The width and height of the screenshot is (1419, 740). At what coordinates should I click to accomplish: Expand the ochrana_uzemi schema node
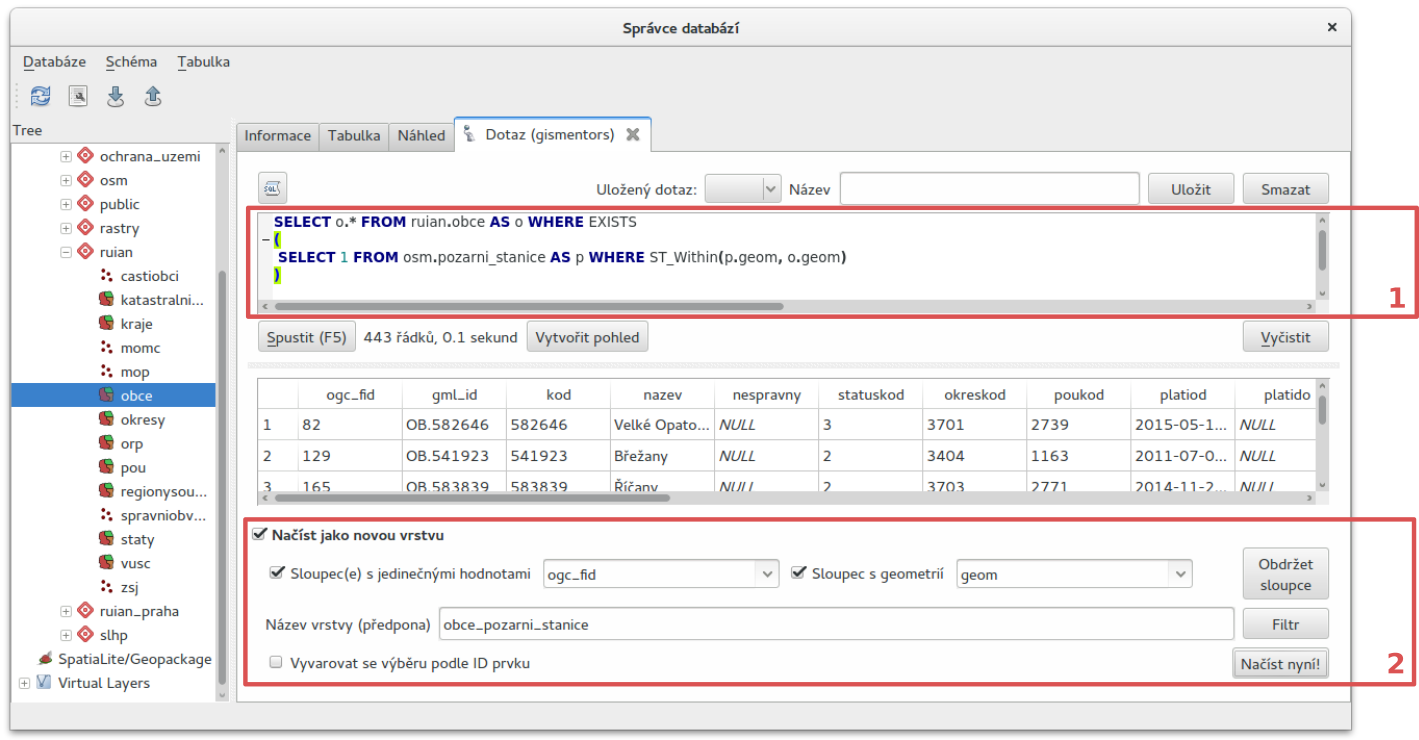[66, 156]
